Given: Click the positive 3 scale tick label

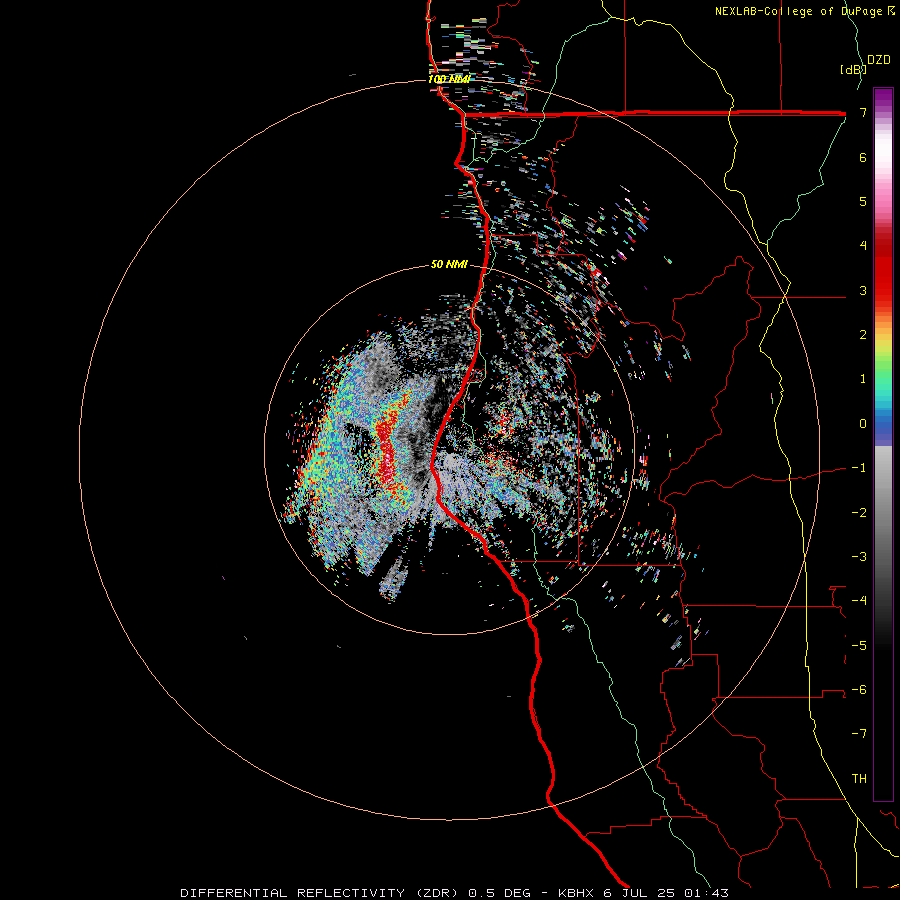Looking at the screenshot, I should pyautogui.click(x=863, y=290).
